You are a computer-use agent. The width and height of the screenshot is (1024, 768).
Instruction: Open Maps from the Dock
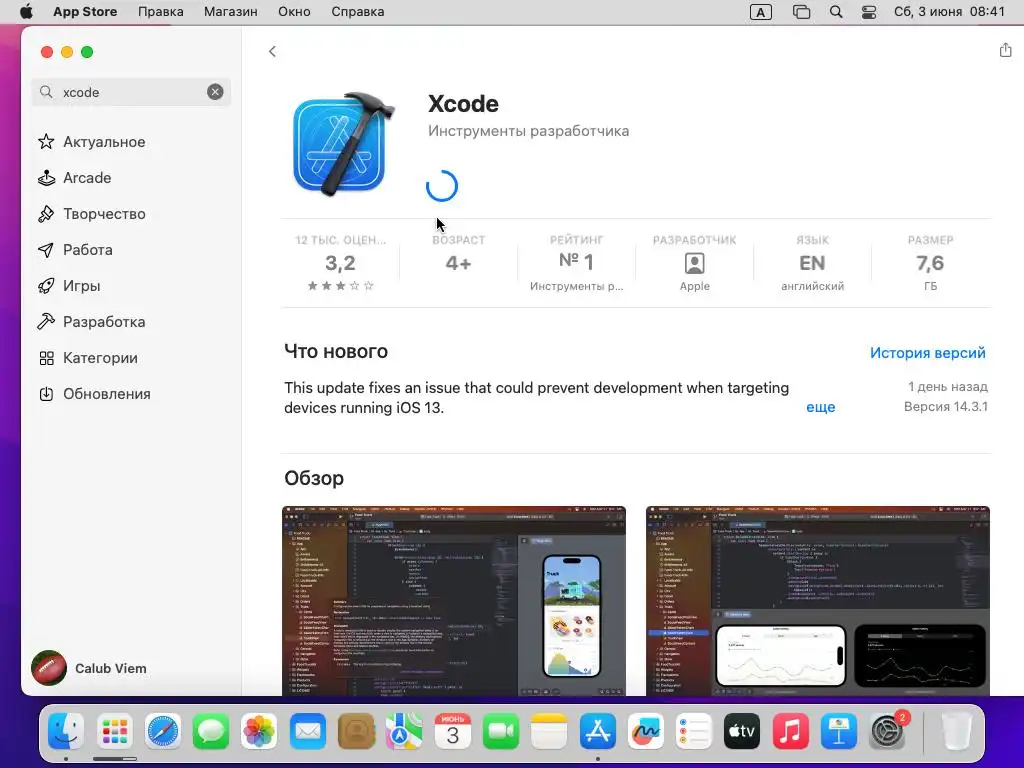coord(404,731)
